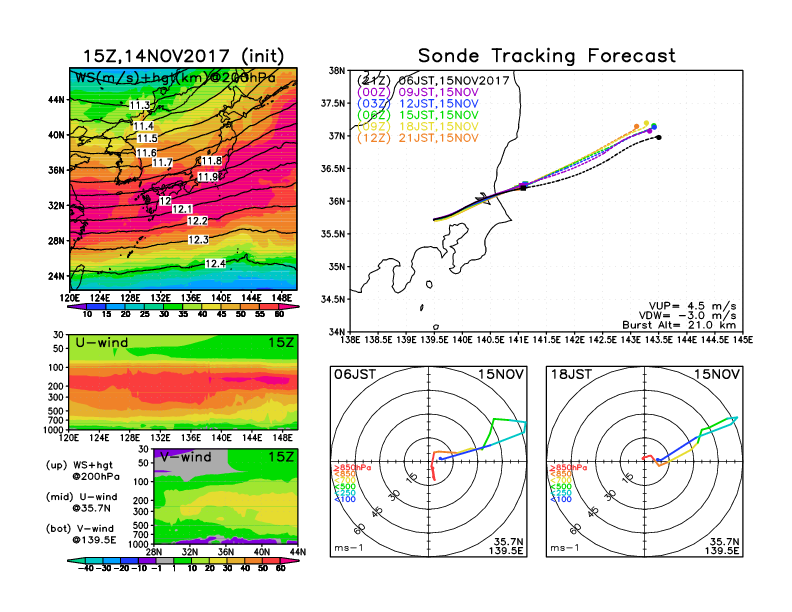Click the "≥850hPa" legend in the 06JST hodograph
Image resolution: width=792 pixels, height=612 pixels.
352,468
